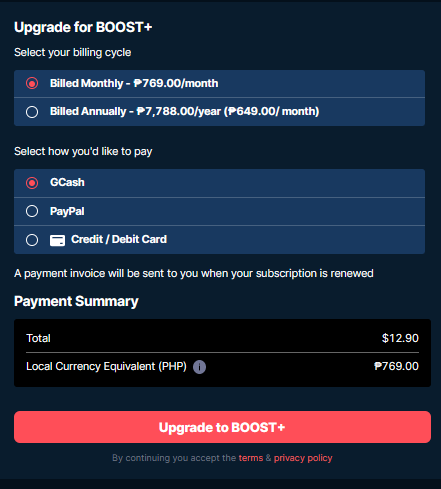This screenshot has height=489, width=441.
Task: Open the privacy policy link
Action: 303,458
